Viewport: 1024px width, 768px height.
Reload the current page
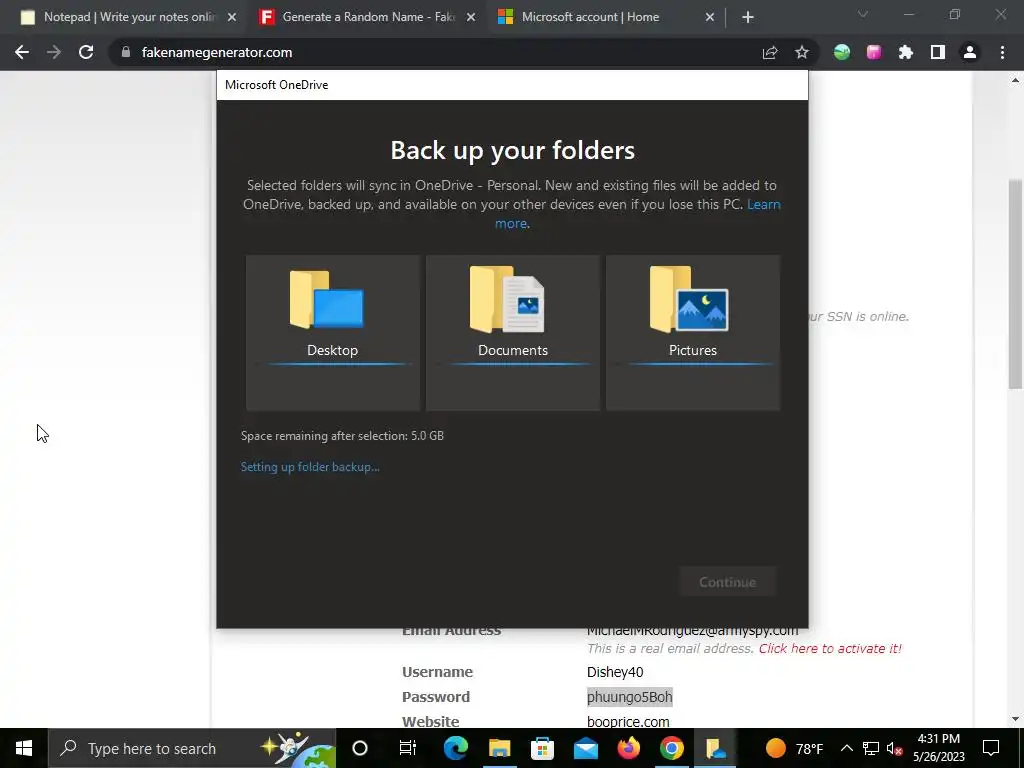pos(86,52)
